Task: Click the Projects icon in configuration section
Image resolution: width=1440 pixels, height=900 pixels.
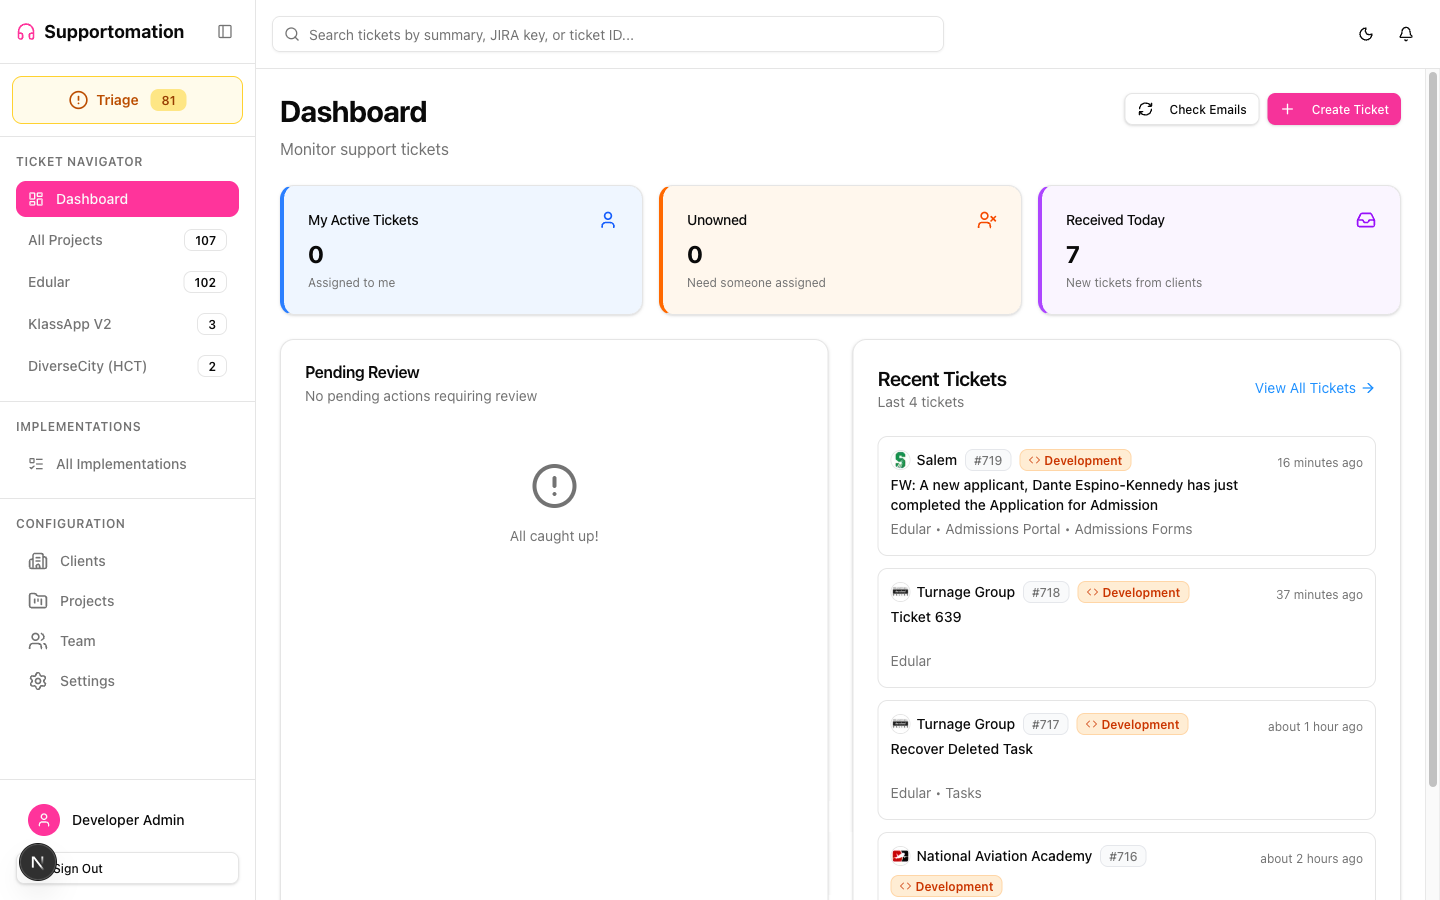Action: tap(37, 600)
